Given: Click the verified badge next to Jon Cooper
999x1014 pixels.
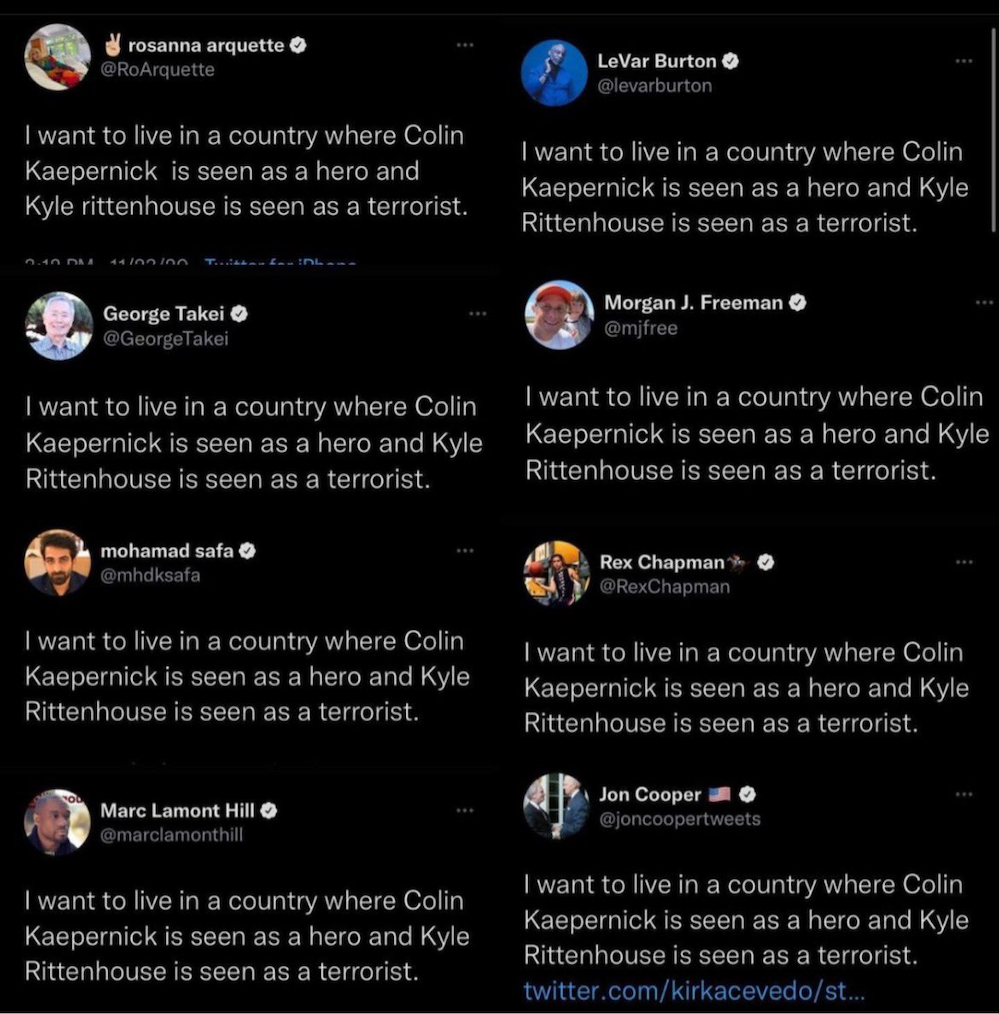Looking at the screenshot, I should [746, 795].
